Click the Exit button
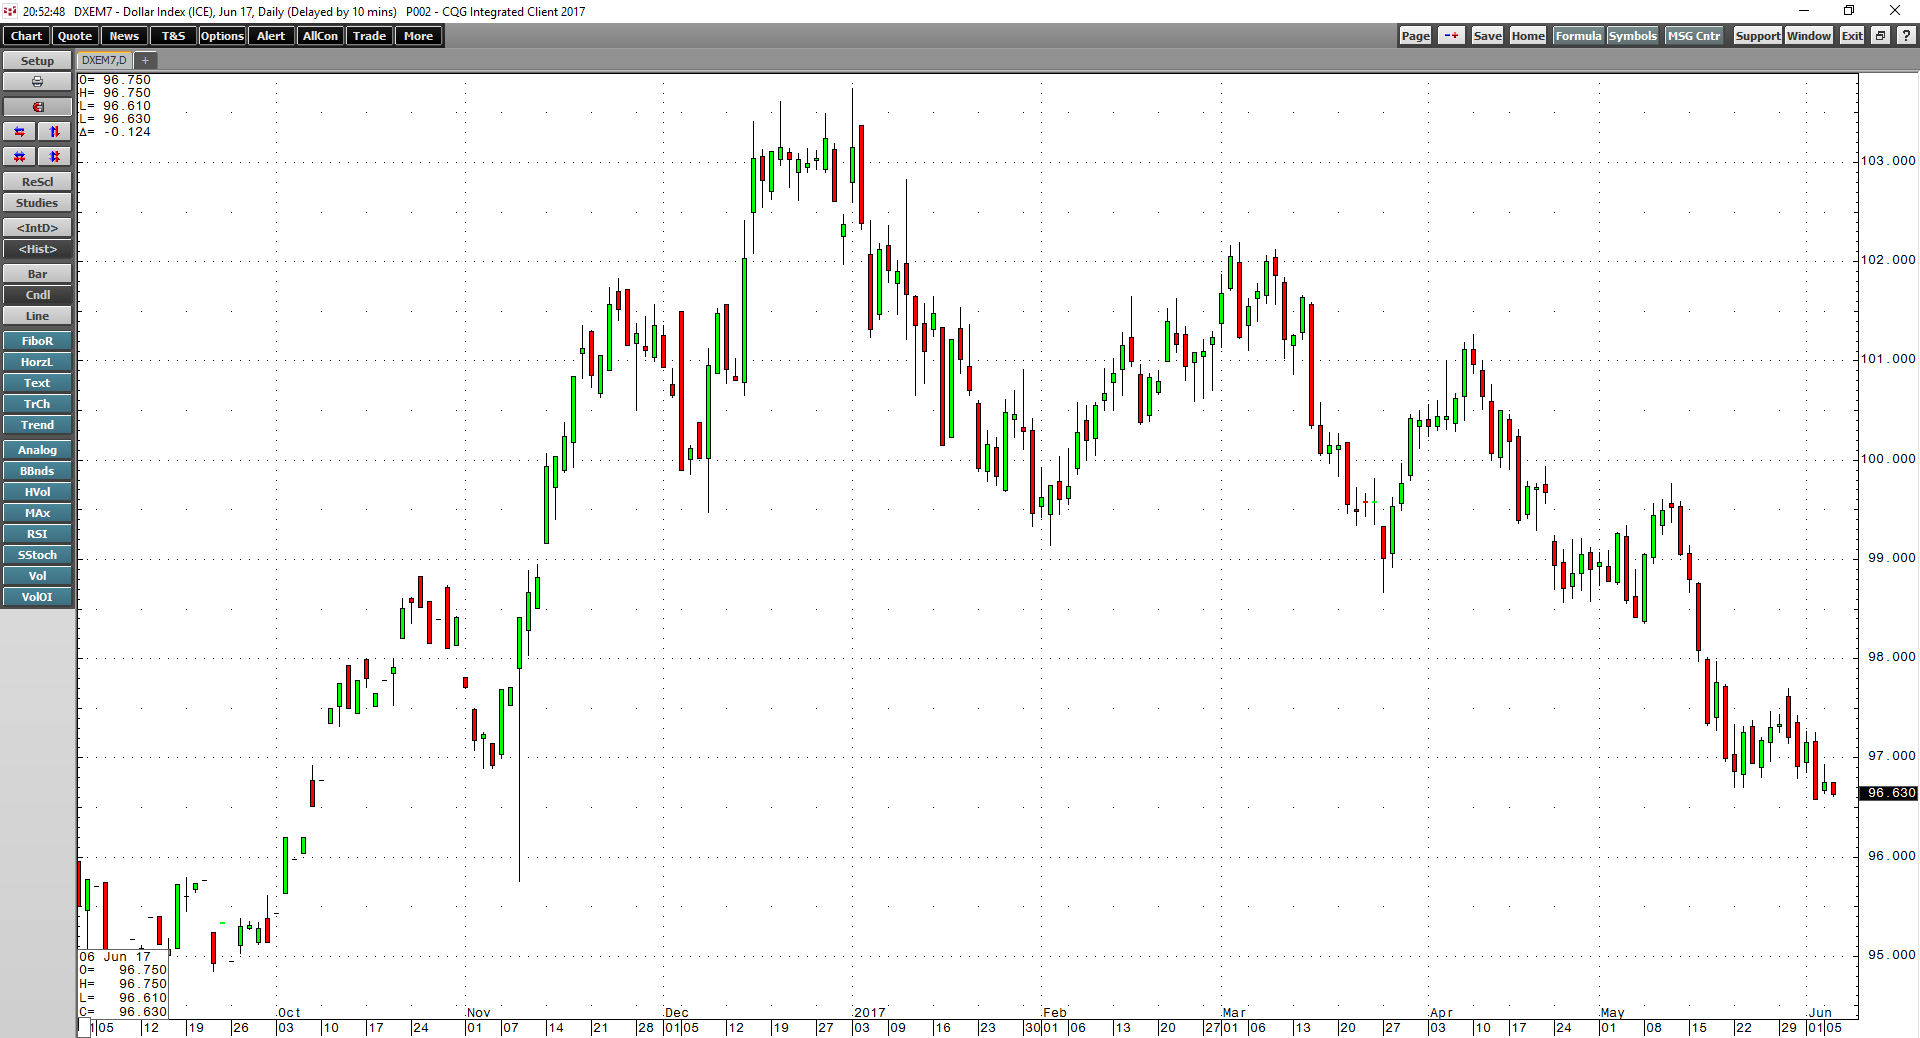The height and width of the screenshot is (1038, 1920). click(1852, 36)
